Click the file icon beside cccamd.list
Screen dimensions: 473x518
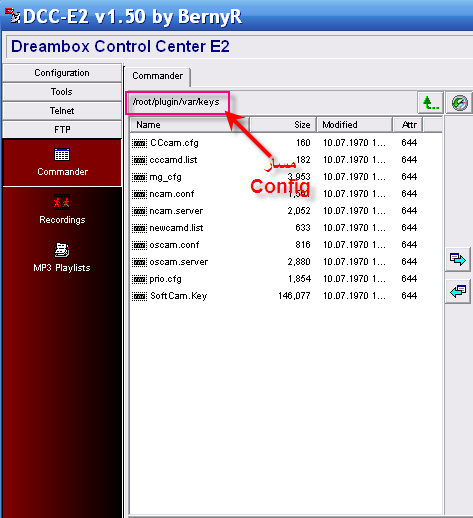139,160
